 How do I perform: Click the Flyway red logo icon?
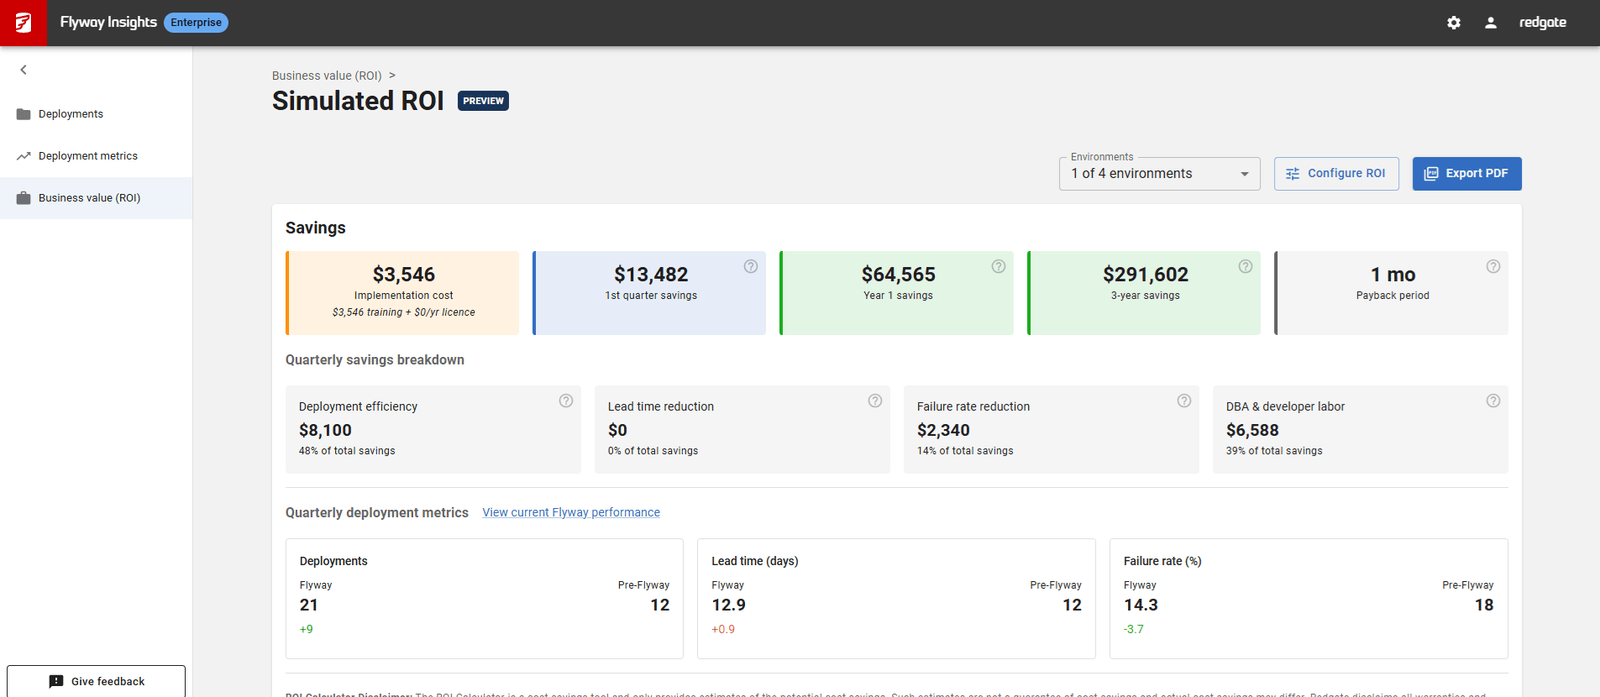[23, 22]
